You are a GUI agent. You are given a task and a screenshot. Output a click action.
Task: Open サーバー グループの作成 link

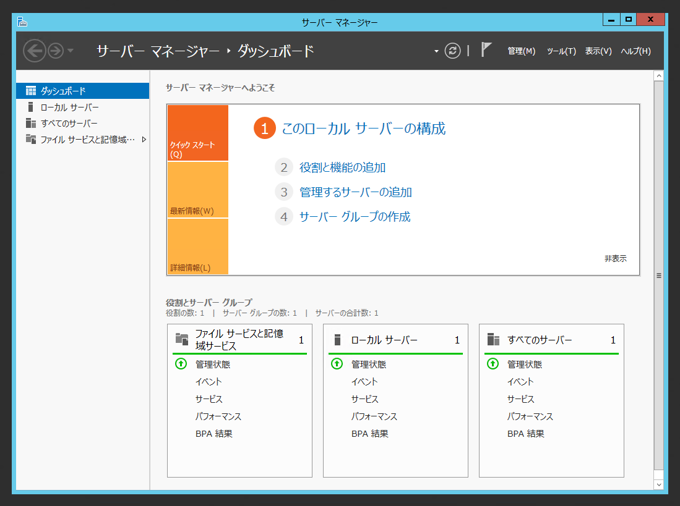coord(355,217)
